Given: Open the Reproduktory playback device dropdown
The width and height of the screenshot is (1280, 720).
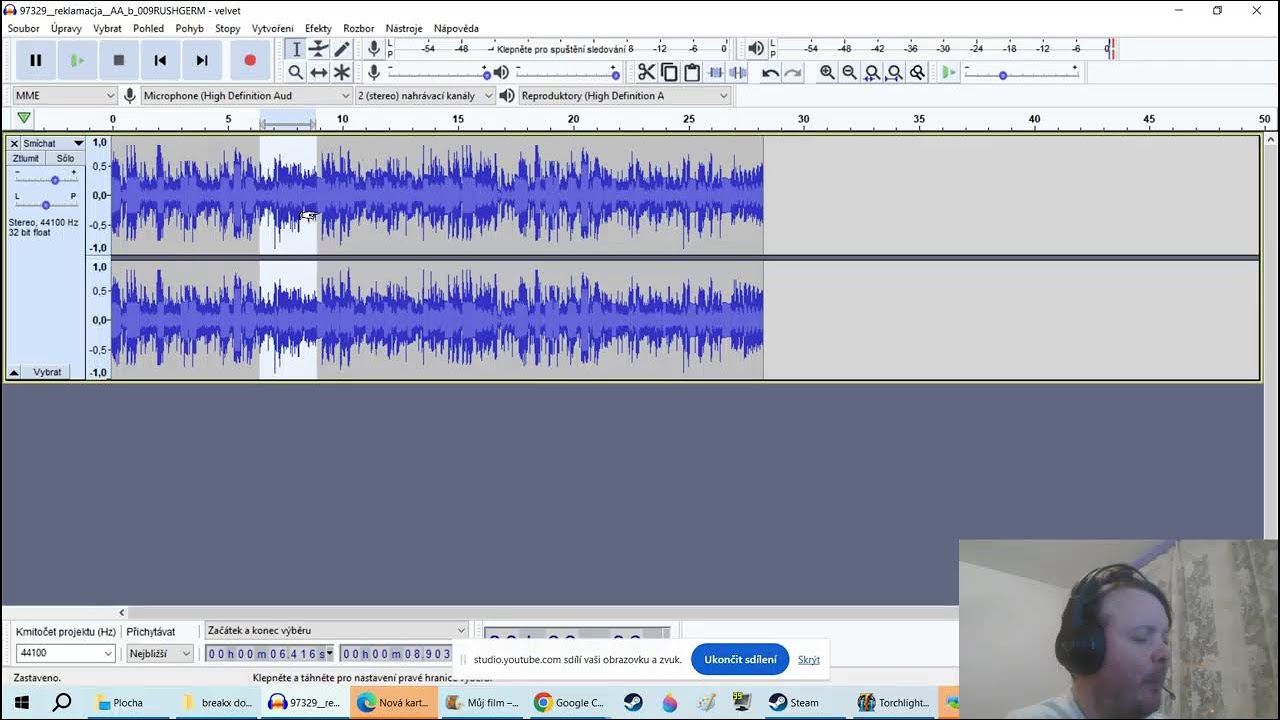Looking at the screenshot, I should pos(625,95).
